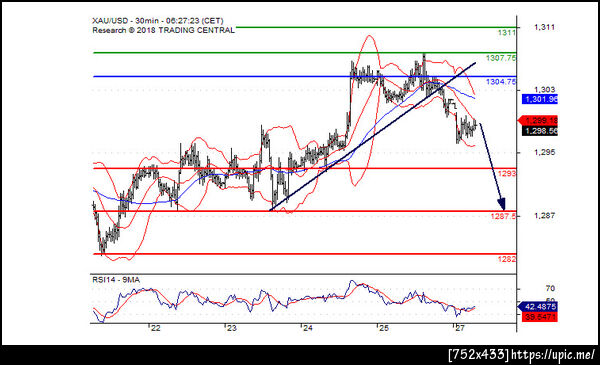This screenshot has height=365, width=600.
Task: Click the red 1282 support label
Action: (x=506, y=259)
